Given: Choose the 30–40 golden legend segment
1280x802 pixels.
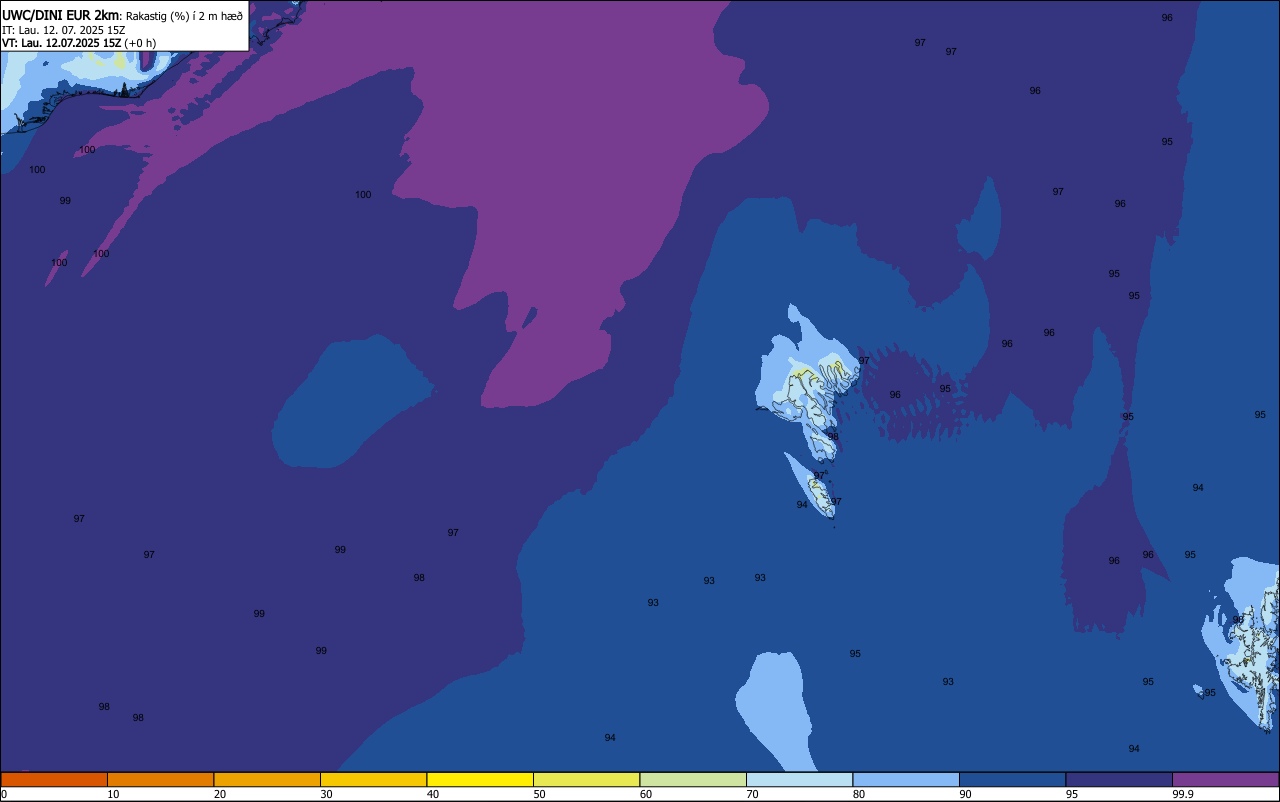Looking at the screenshot, I should coord(373,779).
